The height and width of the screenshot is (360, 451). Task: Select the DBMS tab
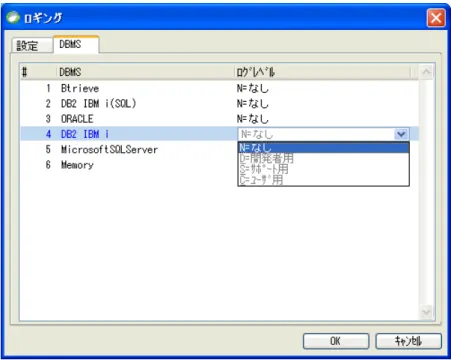coord(76,44)
